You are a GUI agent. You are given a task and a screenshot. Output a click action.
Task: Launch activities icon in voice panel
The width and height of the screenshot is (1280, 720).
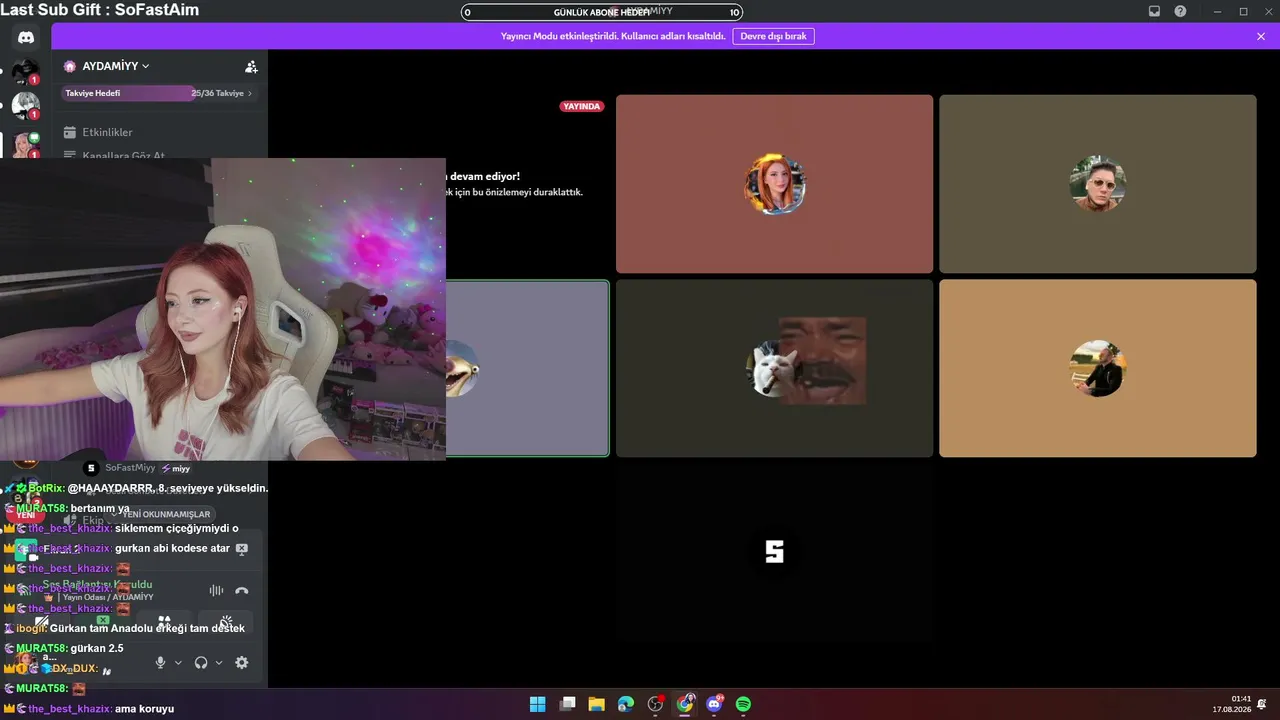[x=164, y=622]
